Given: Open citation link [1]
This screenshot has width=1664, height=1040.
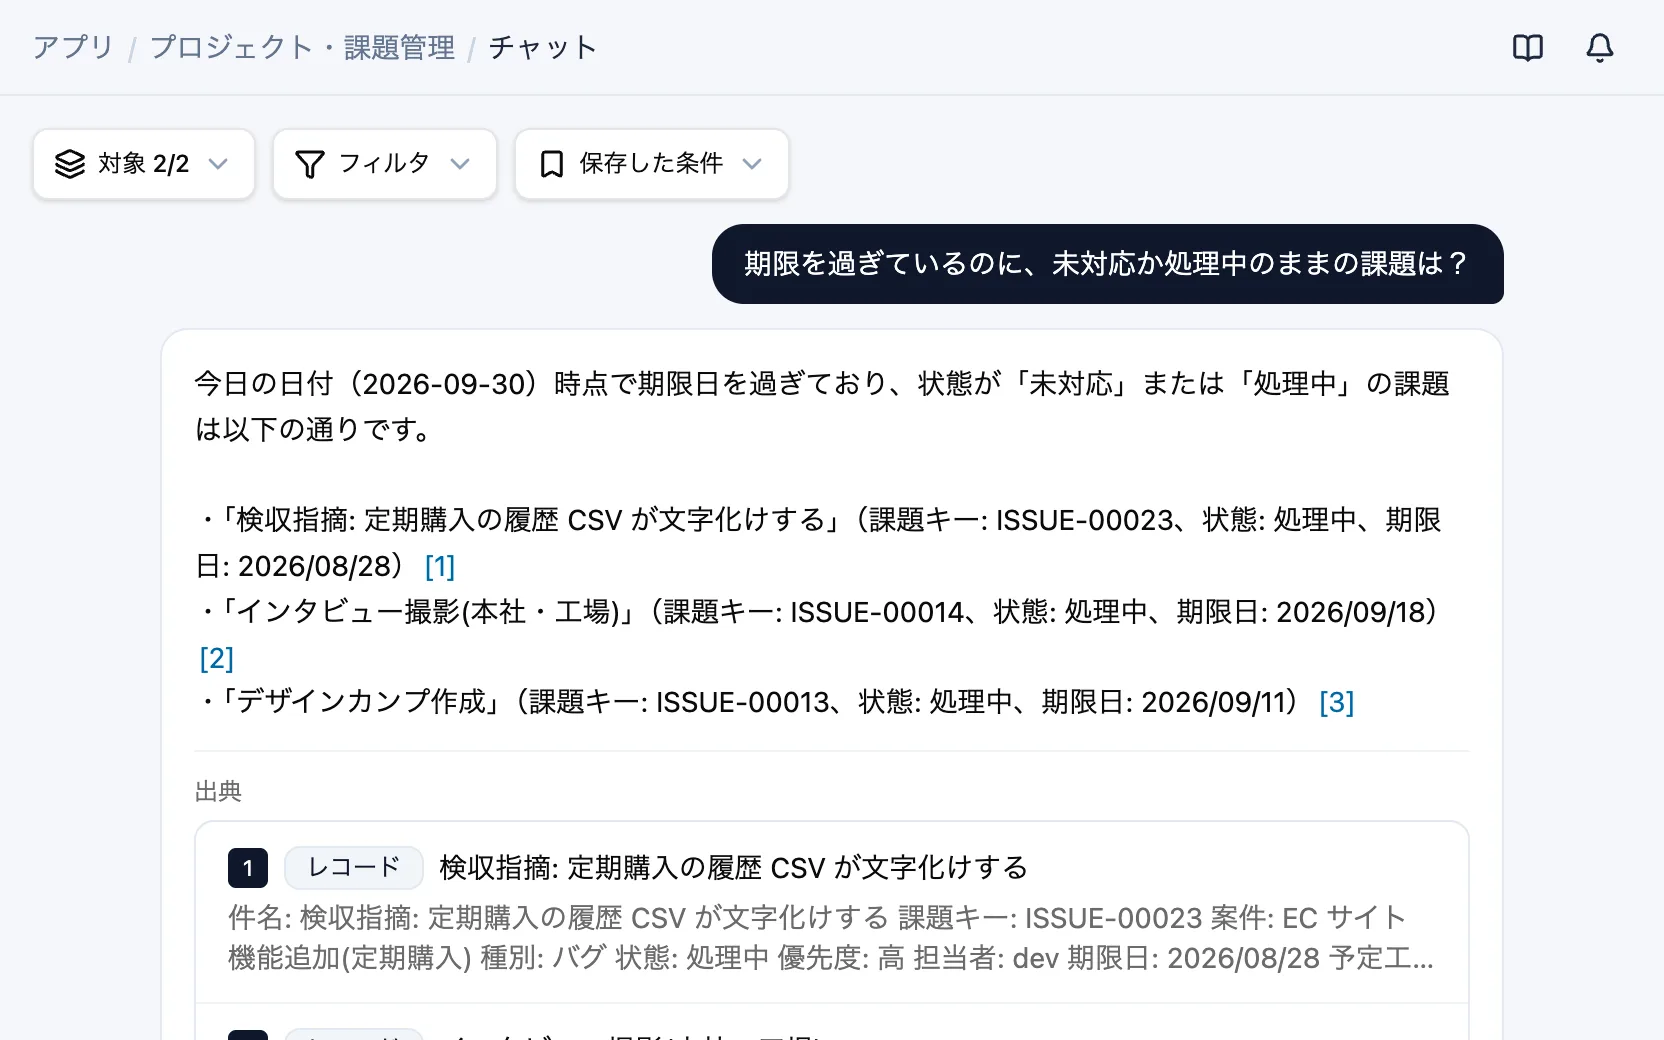Looking at the screenshot, I should 440,566.
